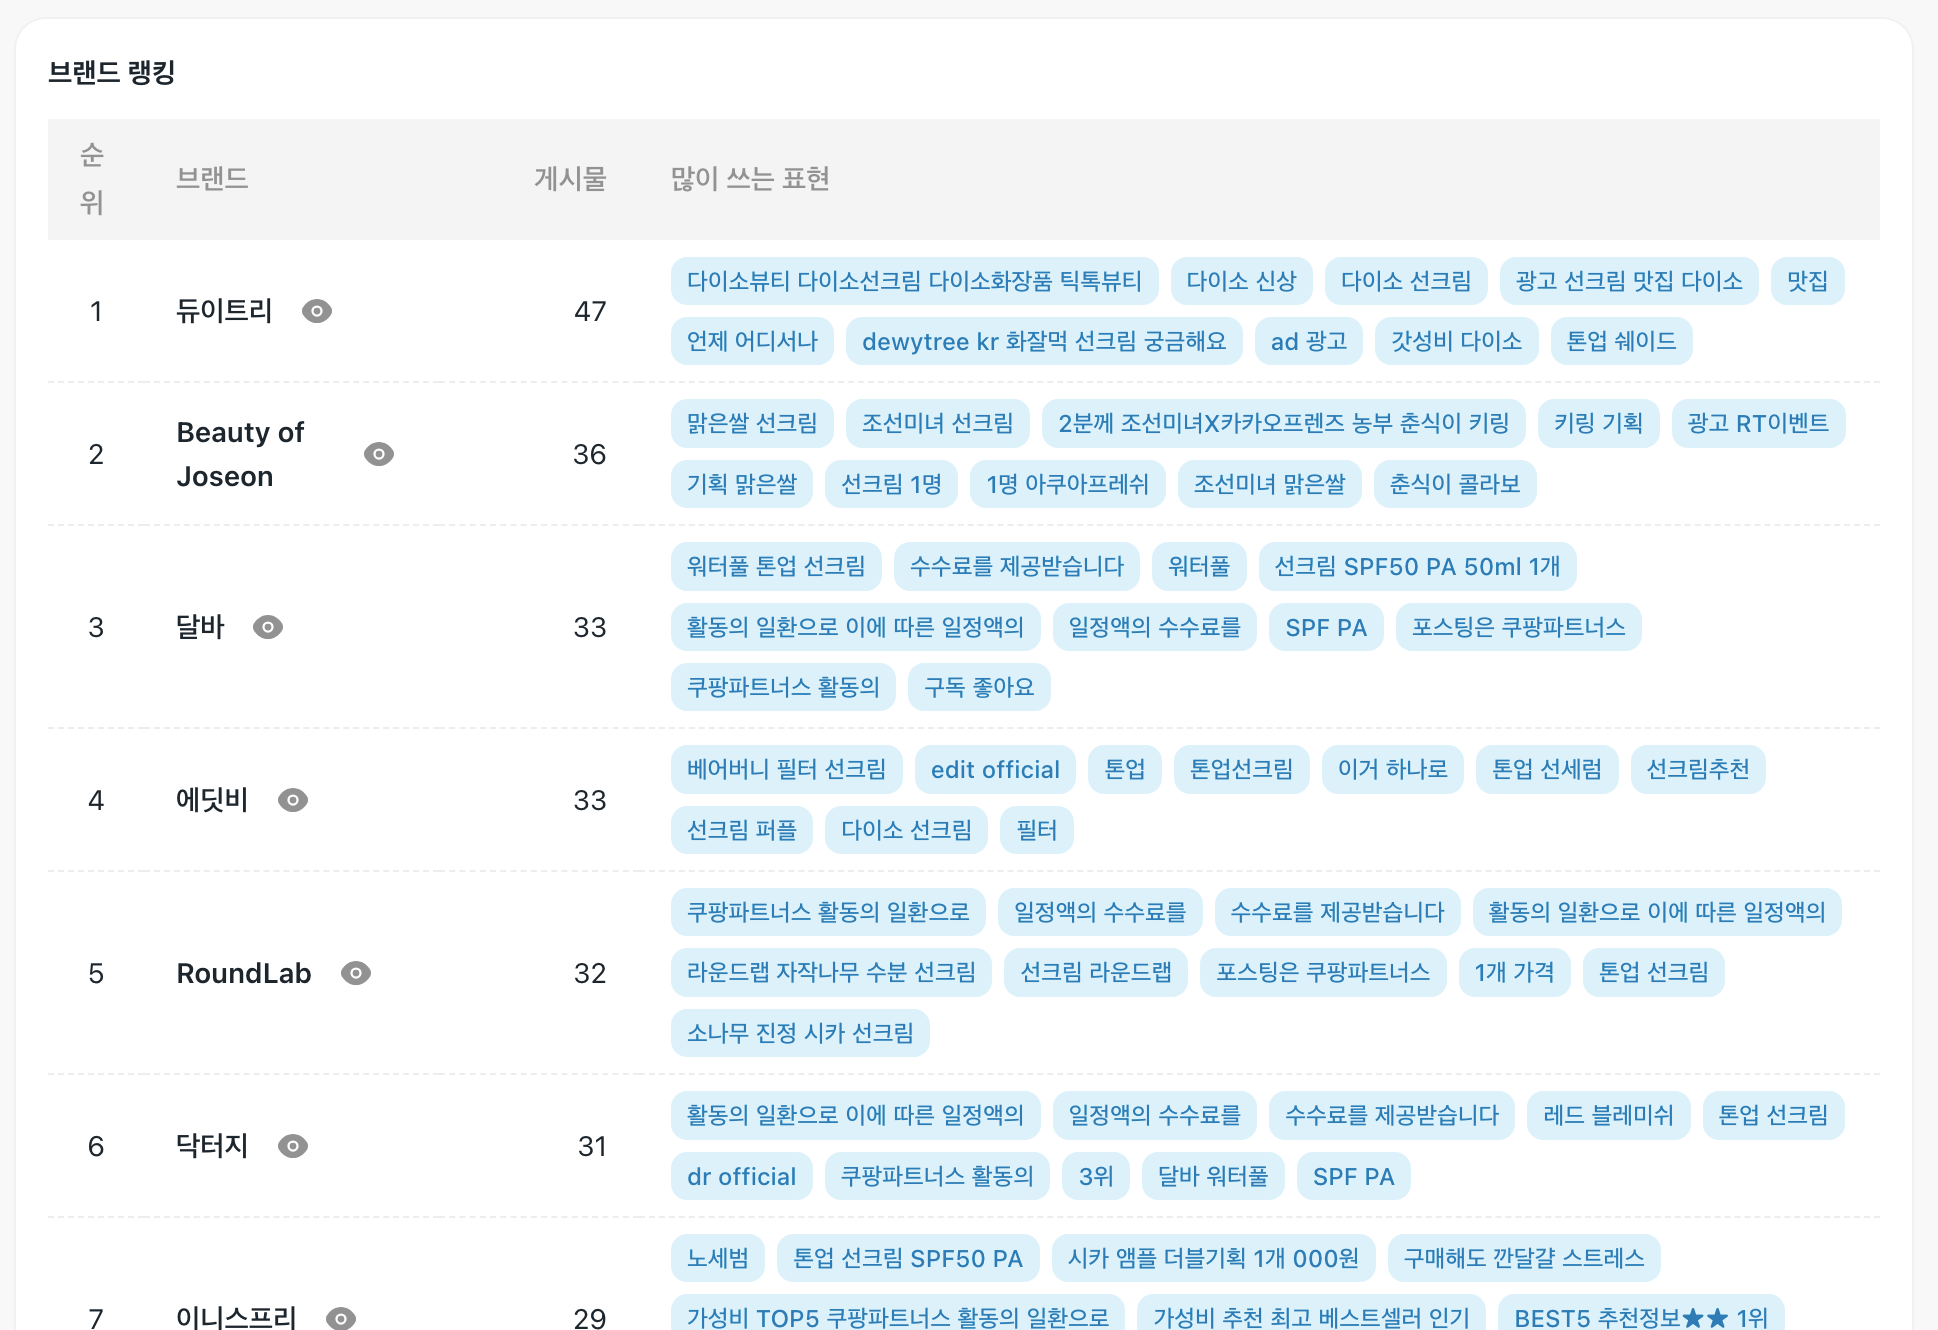
Task: Click the 브랜드 column header
Action: (x=212, y=179)
